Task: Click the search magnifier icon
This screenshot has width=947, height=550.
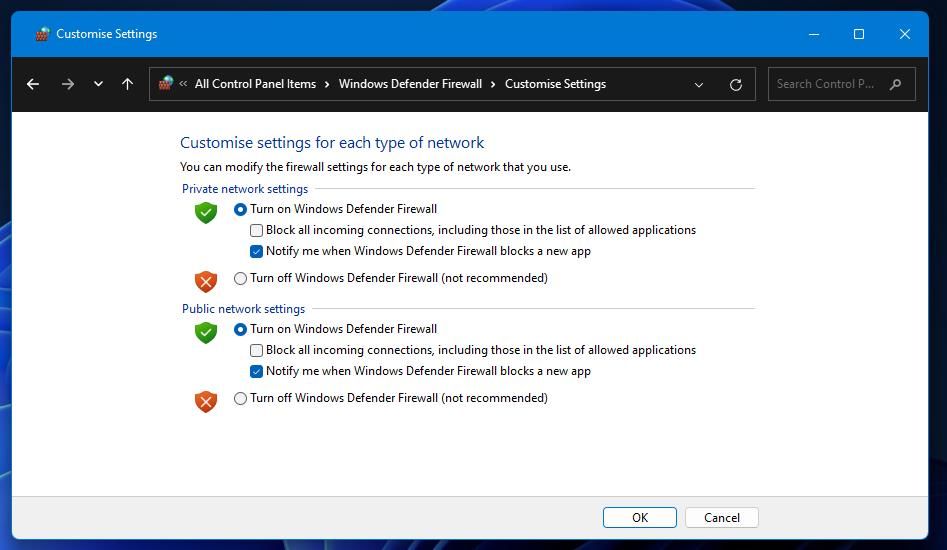Action: 896,84
